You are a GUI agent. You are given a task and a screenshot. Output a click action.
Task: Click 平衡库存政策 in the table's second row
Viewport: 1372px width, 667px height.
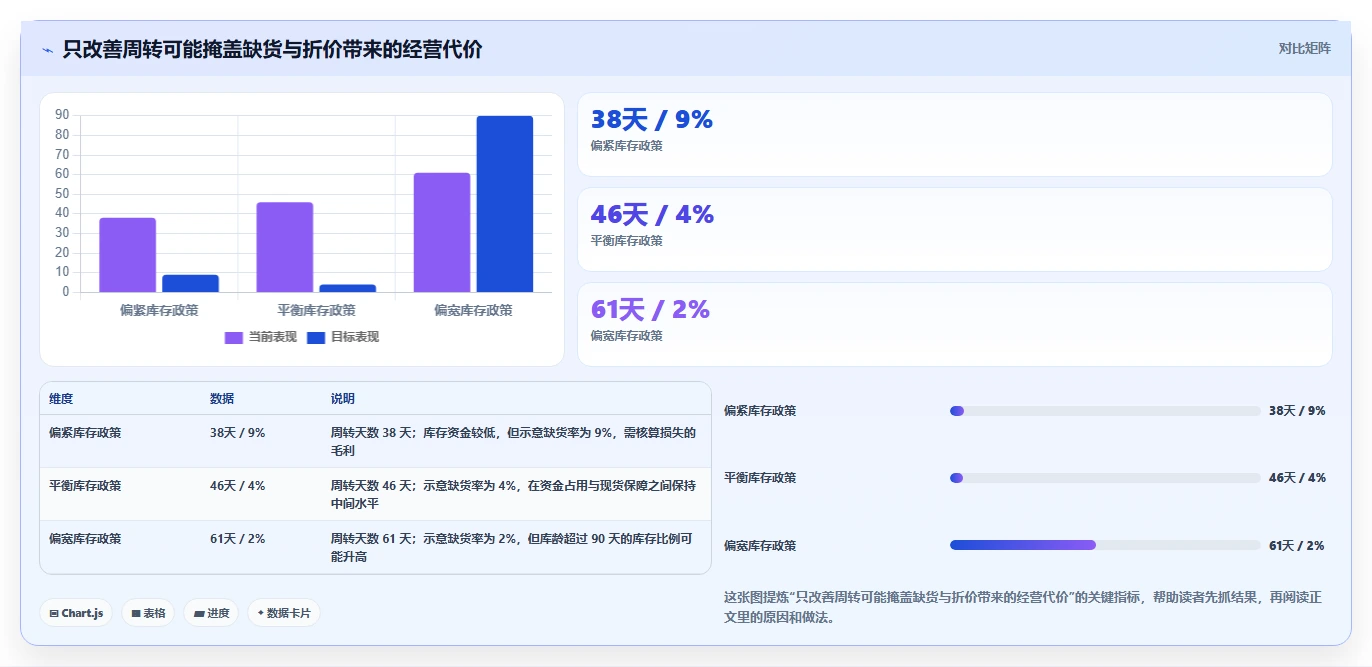coord(85,486)
